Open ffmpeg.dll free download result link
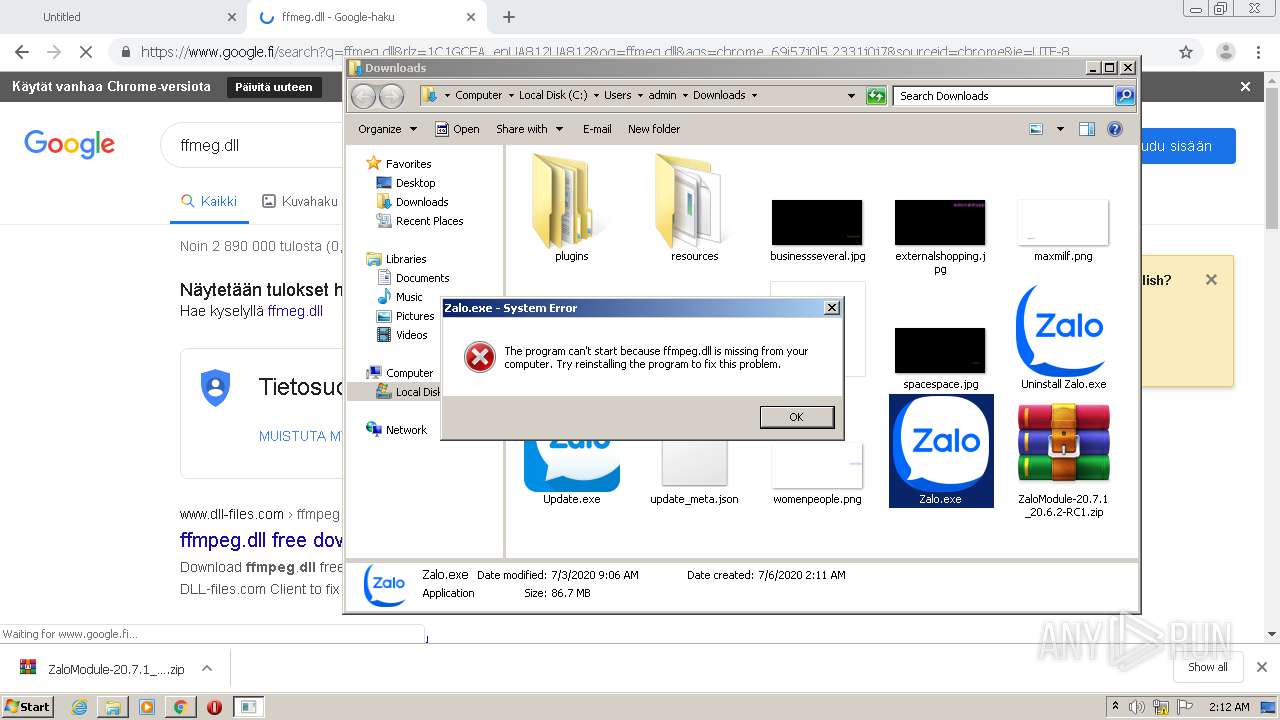 pos(261,541)
